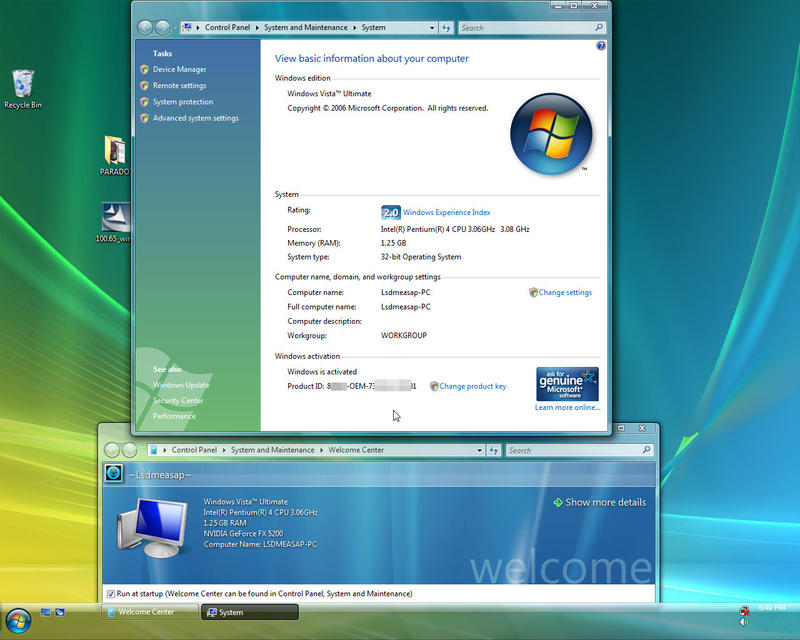
Task: Click the System address bar computer icon
Action: [x=187, y=28]
